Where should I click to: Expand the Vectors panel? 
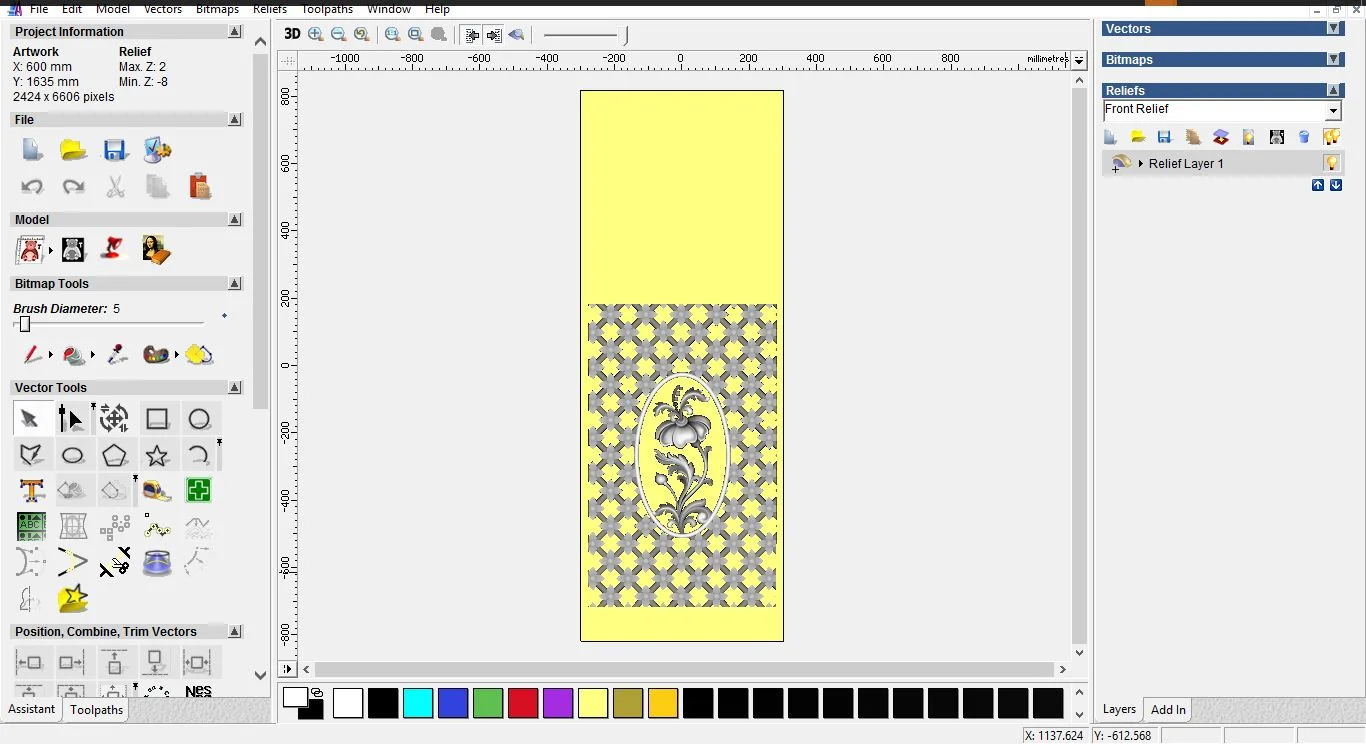(x=1333, y=29)
